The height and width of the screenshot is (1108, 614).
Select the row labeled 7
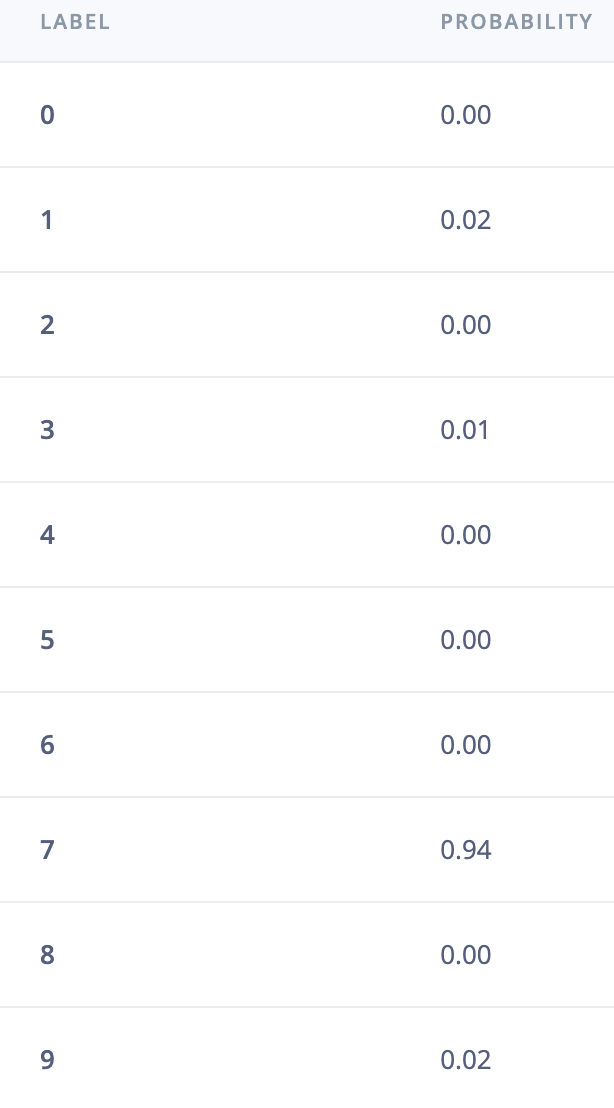click(x=307, y=849)
